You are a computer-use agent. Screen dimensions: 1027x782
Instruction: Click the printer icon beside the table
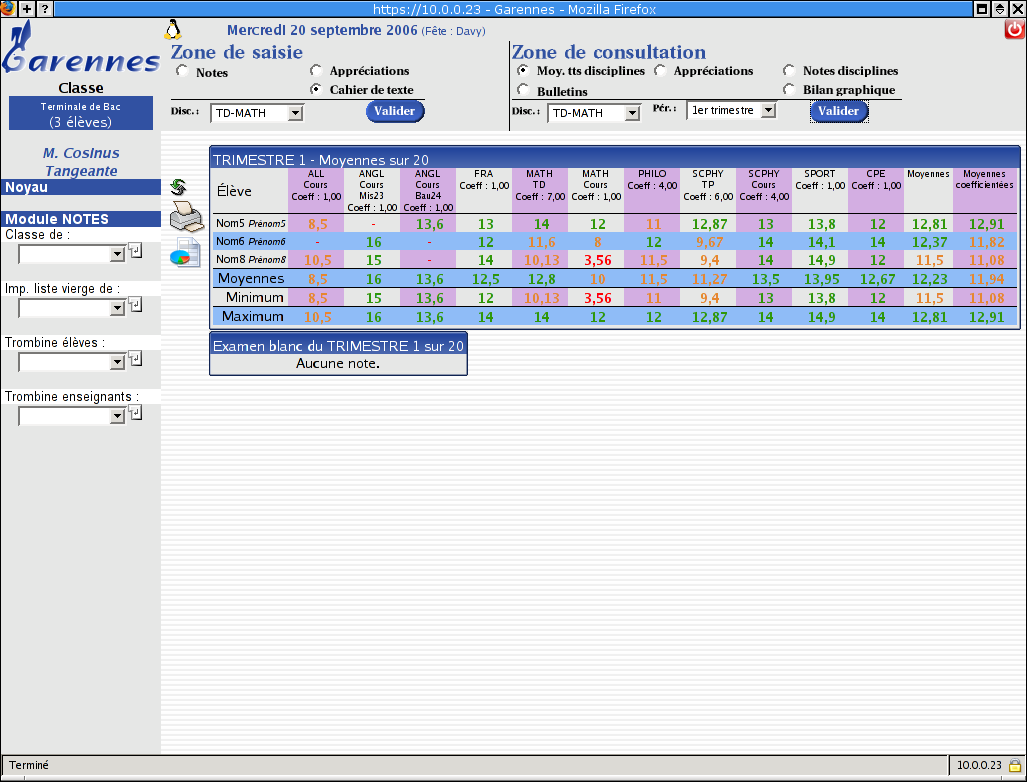coord(185,216)
